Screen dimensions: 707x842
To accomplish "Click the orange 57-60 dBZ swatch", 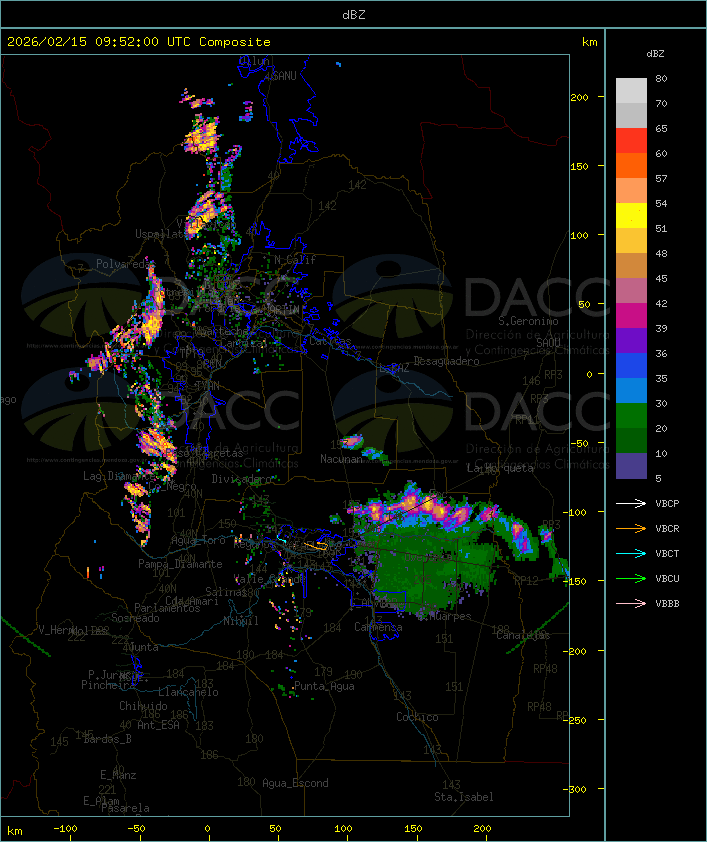I will tap(631, 165).
